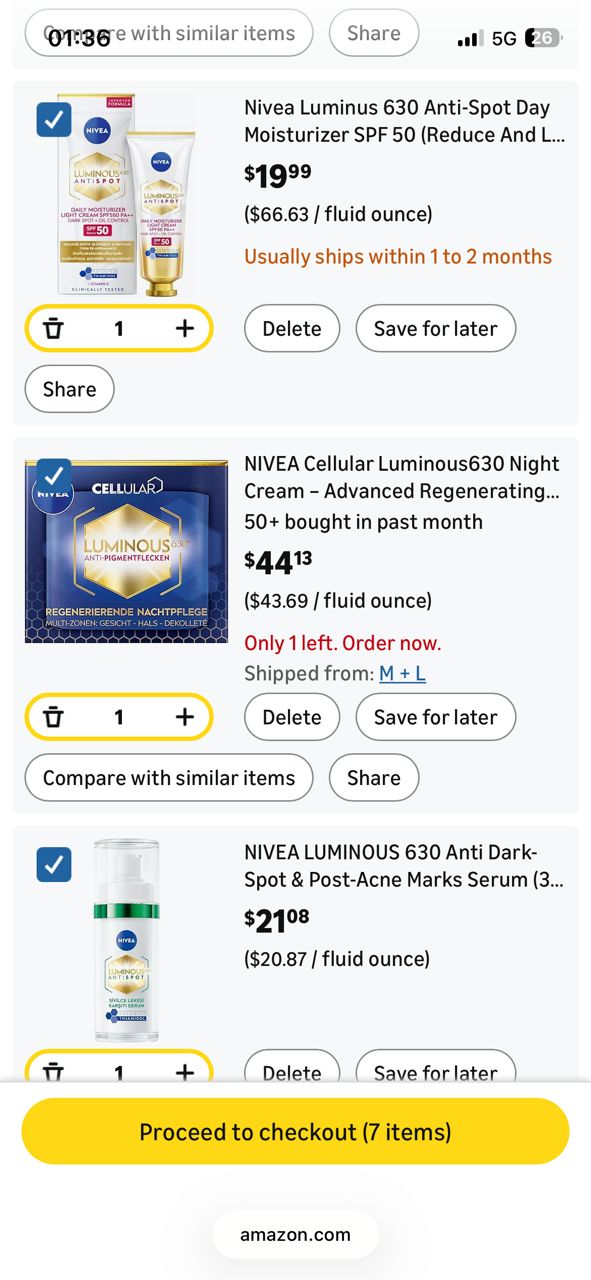
Task: Uncheck the Cellular Night Cream checkbox
Action: tap(54, 475)
